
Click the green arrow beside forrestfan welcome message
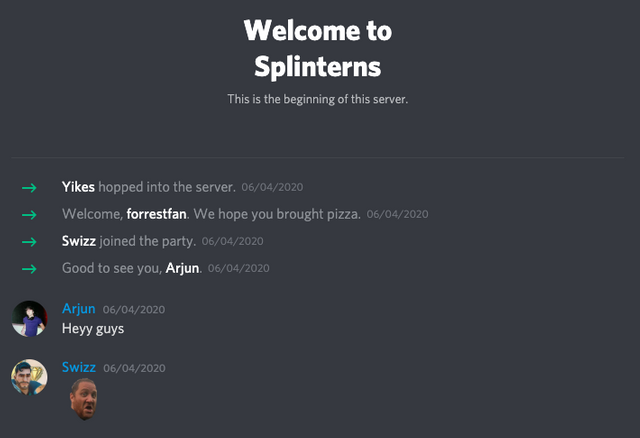click(29, 214)
